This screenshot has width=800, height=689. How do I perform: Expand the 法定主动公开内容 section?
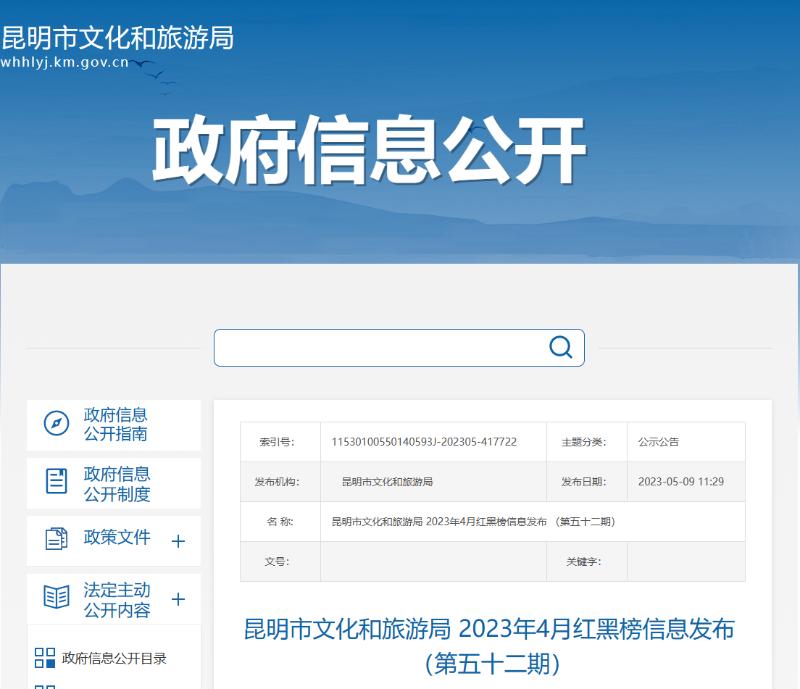click(178, 598)
